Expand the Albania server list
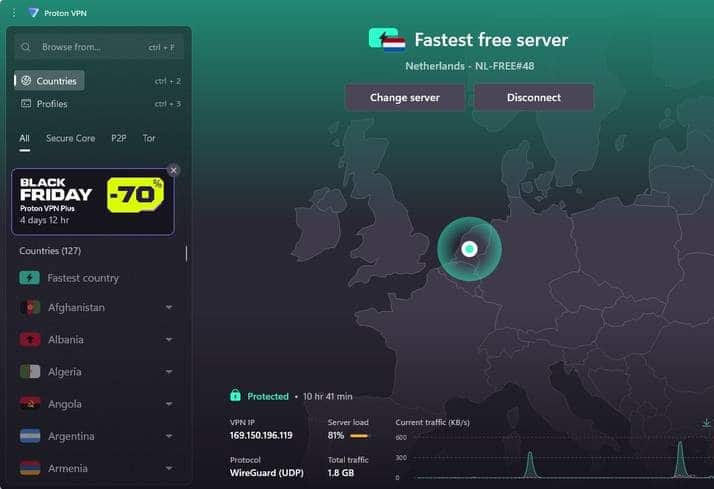The image size is (714, 489). (169, 340)
